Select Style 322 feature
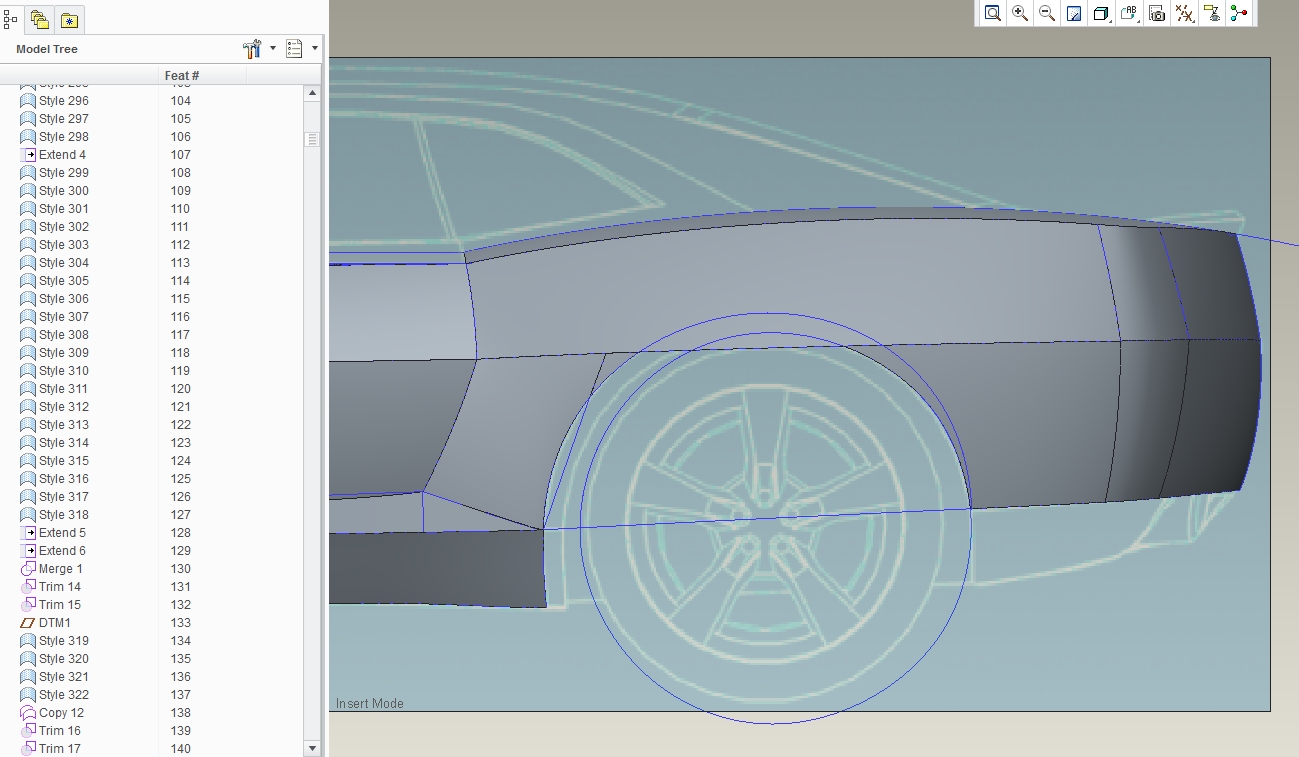The width and height of the screenshot is (1299, 757). coord(64,695)
